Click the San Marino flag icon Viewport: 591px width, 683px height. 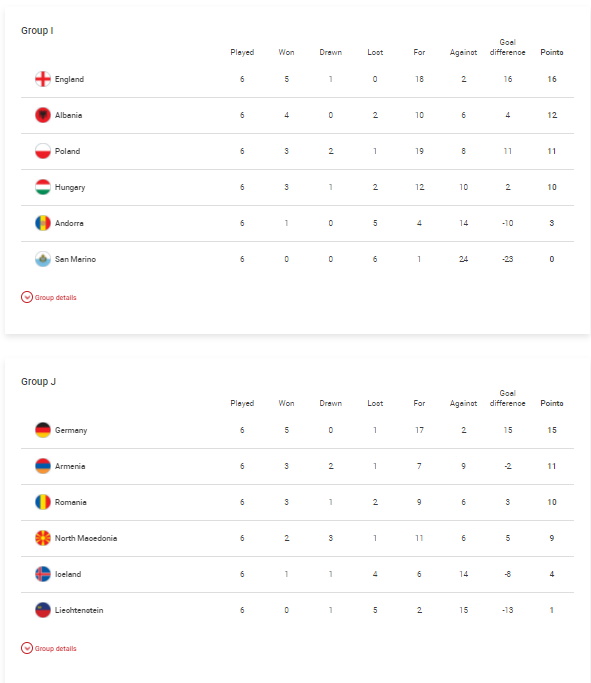tap(43, 259)
